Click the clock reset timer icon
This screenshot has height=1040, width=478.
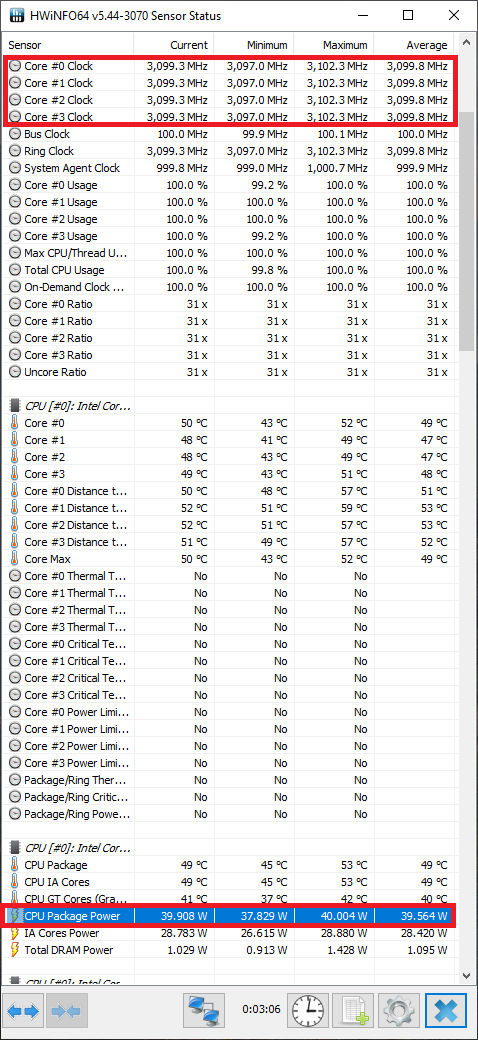tap(307, 1010)
